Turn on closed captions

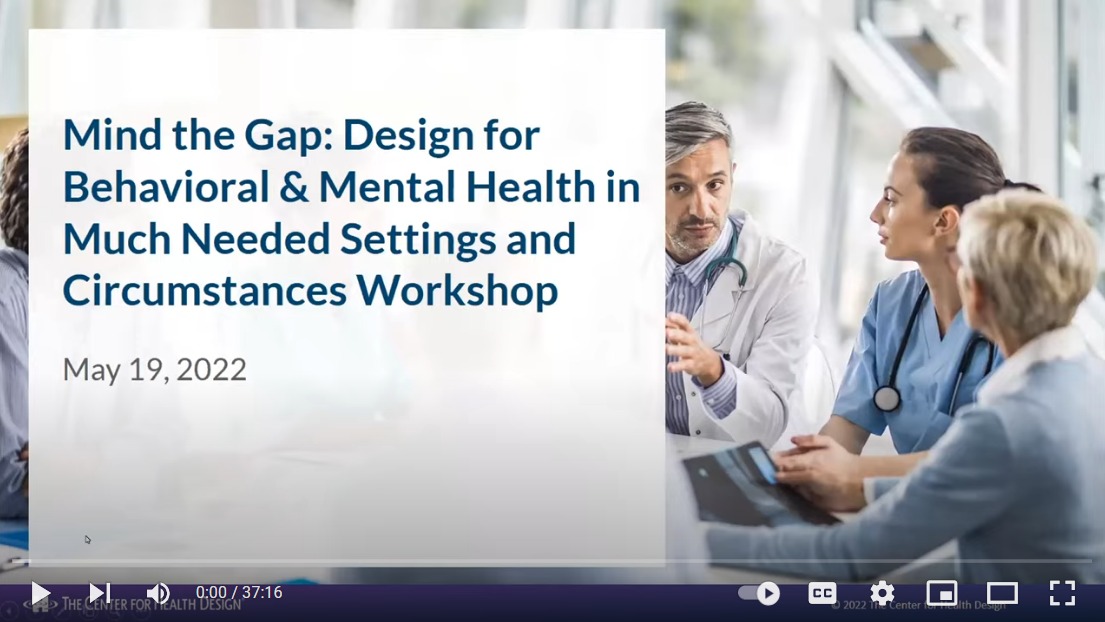tap(822, 593)
